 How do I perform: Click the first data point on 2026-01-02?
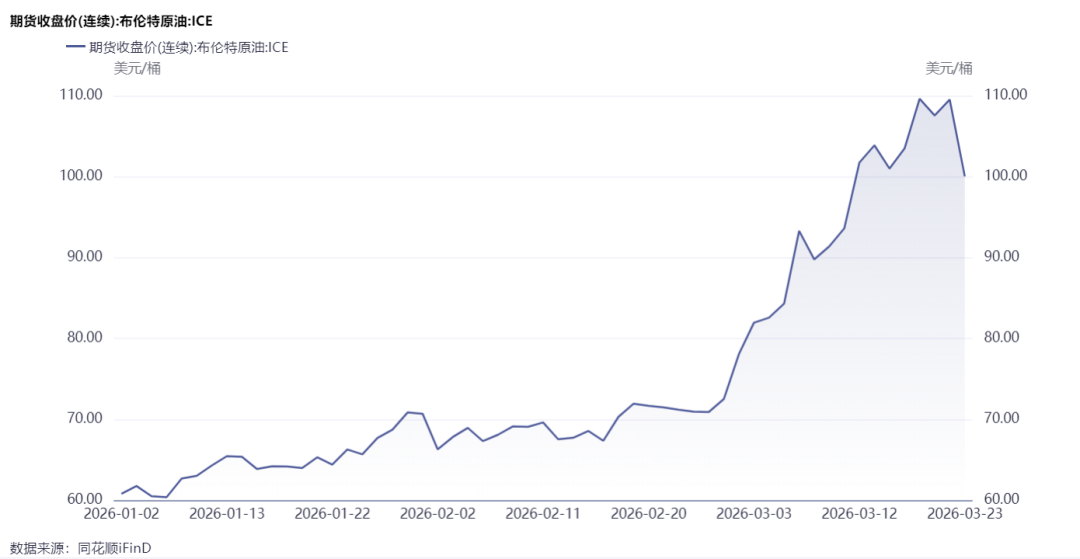[x=122, y=494]
